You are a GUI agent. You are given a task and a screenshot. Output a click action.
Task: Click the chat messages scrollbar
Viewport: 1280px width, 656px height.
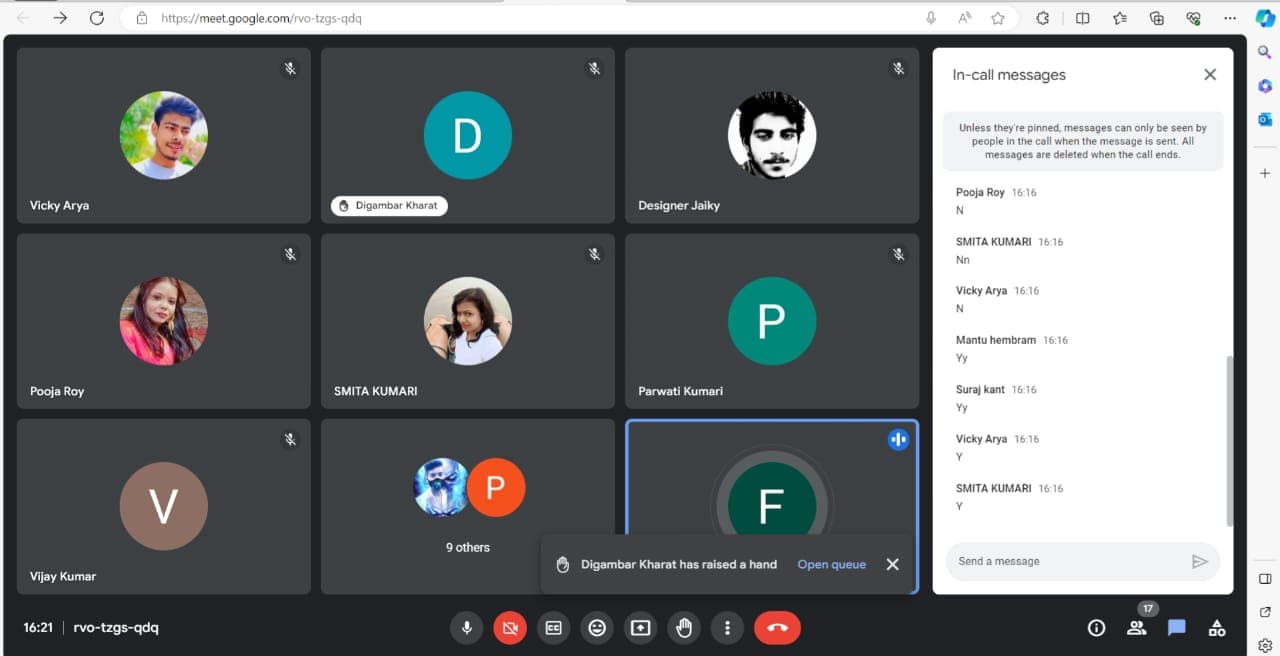[x=1229, y=440]
